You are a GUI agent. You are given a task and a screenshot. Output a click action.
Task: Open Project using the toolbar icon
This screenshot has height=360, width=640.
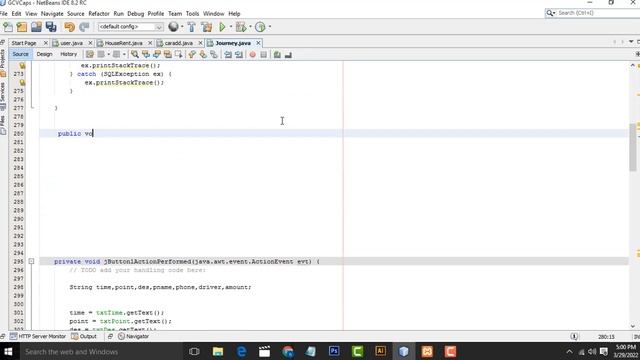pos(36,27)
